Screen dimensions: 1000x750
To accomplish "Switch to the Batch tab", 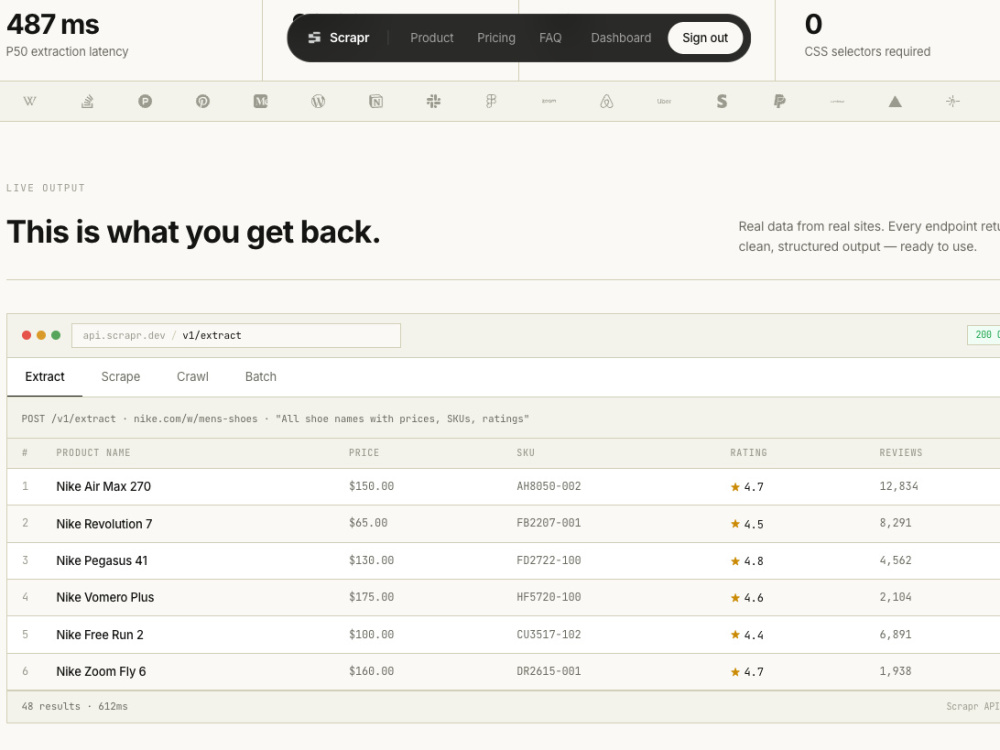I will click(261, 377).
